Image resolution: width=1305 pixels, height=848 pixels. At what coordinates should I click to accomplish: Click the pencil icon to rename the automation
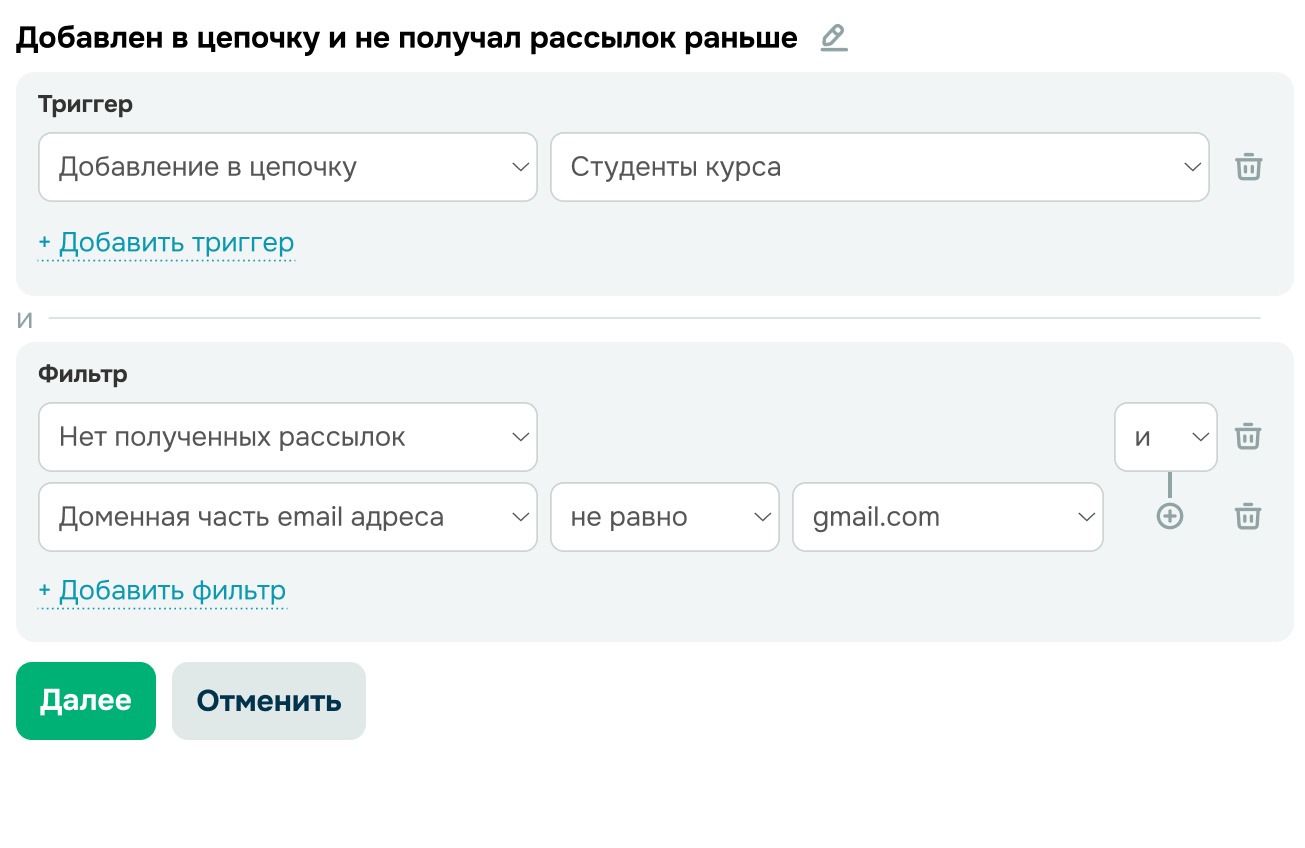coord(833,38)
